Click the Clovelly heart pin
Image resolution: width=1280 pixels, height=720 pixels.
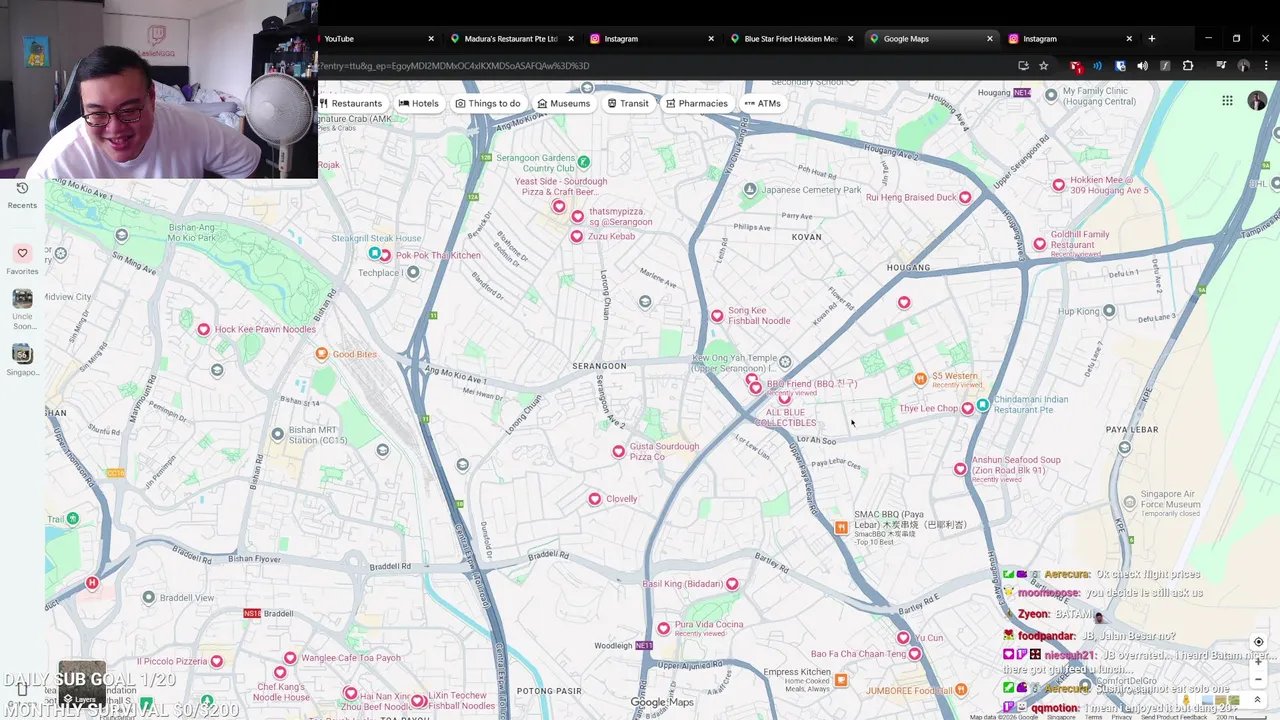[x=595, y=499]
